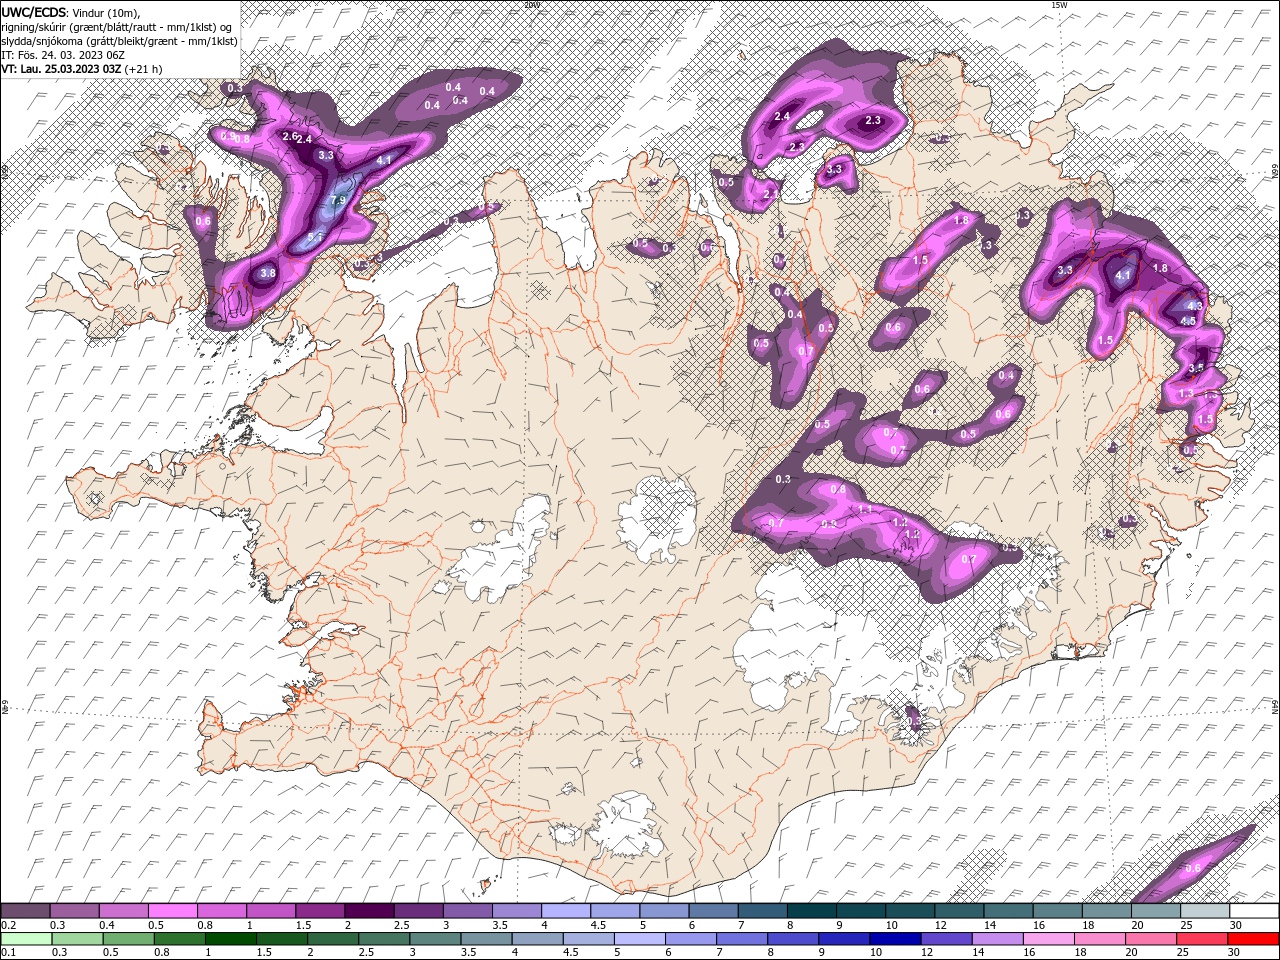Image resolution: width=1280 pixels, height=960 pixels.
Task: Click the '15W' longitude label at the top
Action: pyautogui.click(x=1059, y=5)
